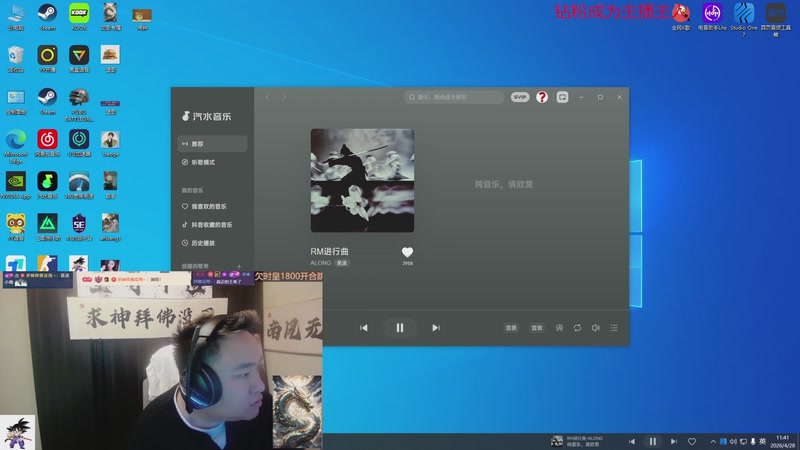Open the burger image desktop icon
Image resolution: width=800 pixels, height=450 pixels.
coord(110,59)
